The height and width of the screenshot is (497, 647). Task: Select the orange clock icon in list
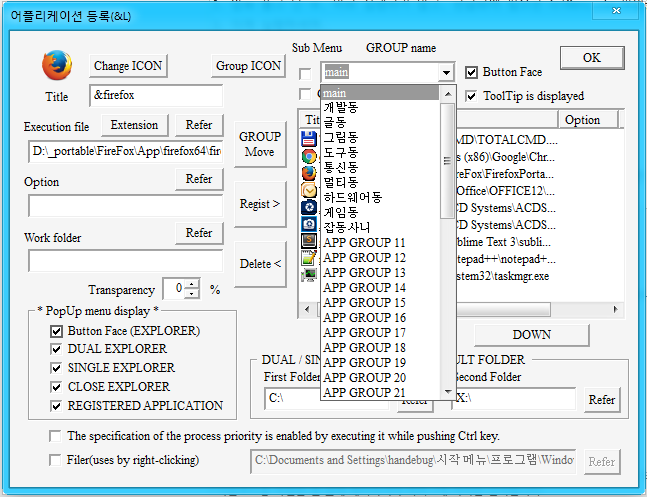point(309,190)
